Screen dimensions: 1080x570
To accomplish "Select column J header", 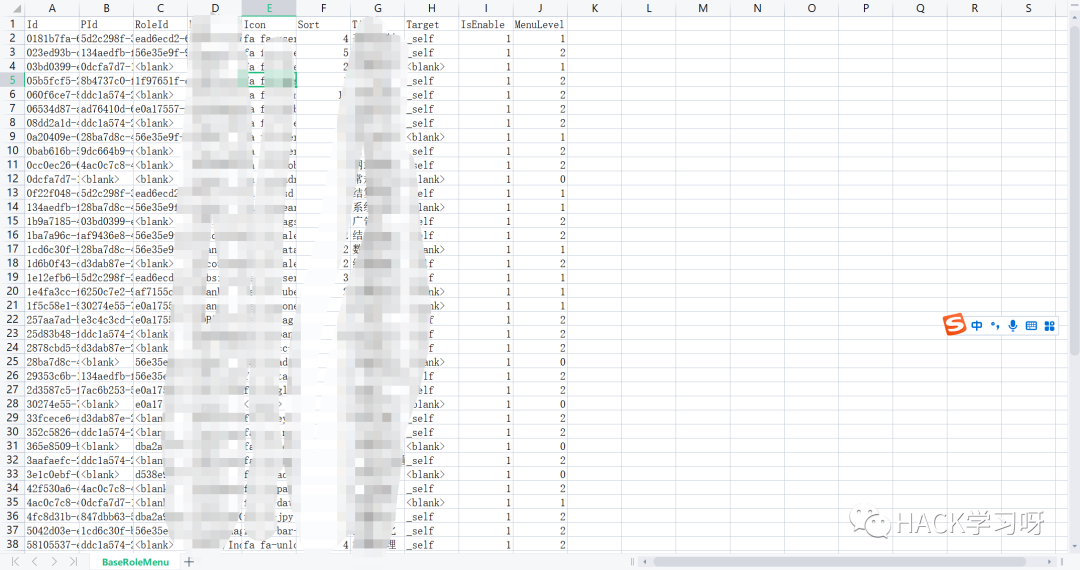I will (540, 8).
